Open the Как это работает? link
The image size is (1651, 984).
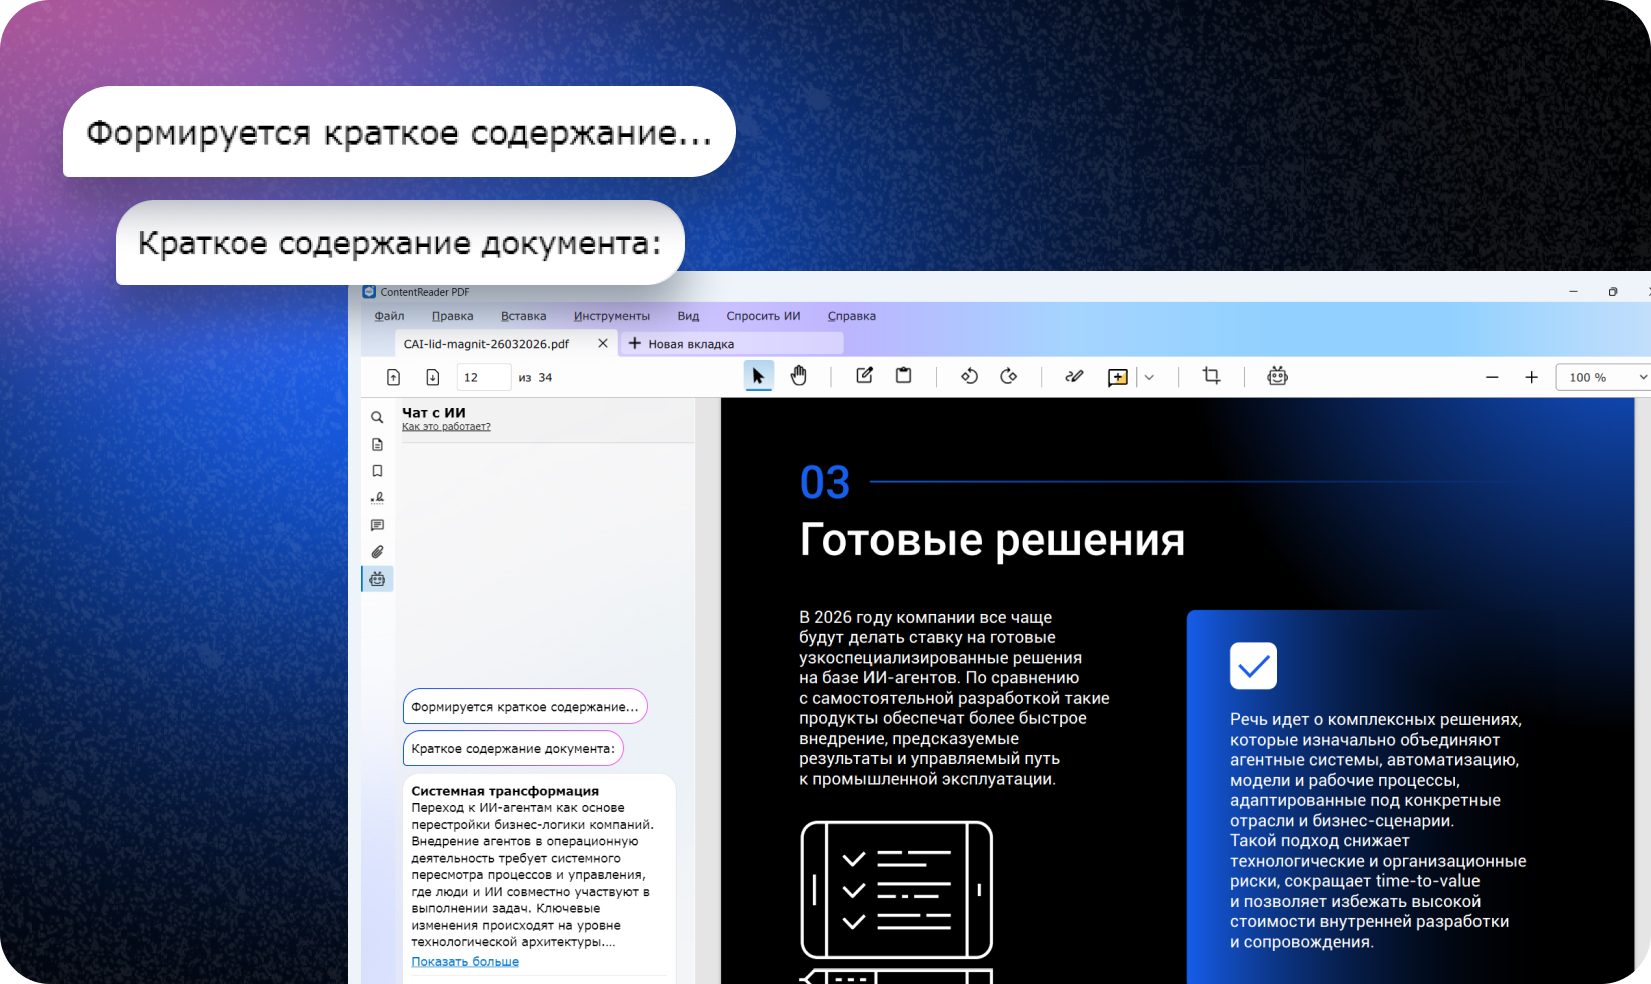[446, 426]
